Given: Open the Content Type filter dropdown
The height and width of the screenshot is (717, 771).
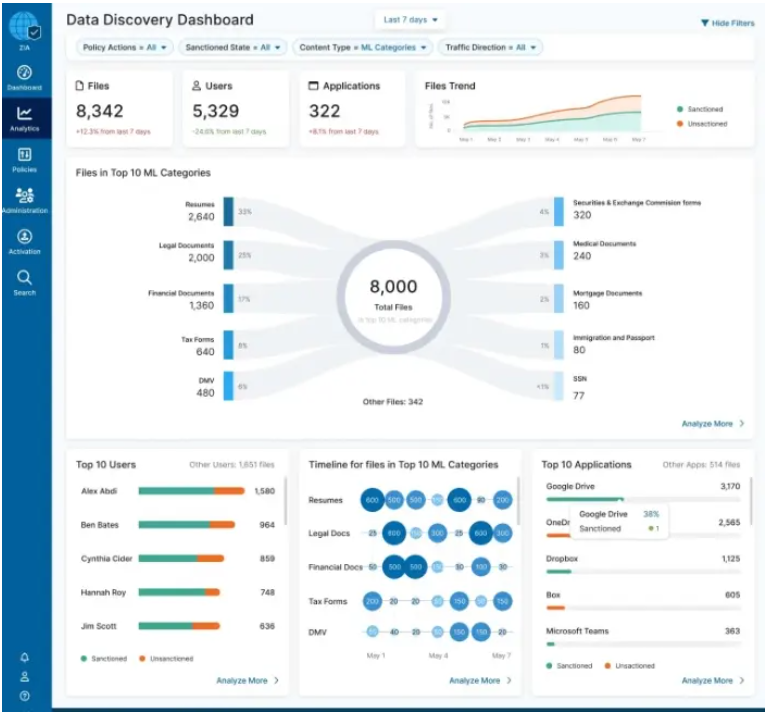Looking at the screenshot, I should pyautogui.click(x=363, y=47).
